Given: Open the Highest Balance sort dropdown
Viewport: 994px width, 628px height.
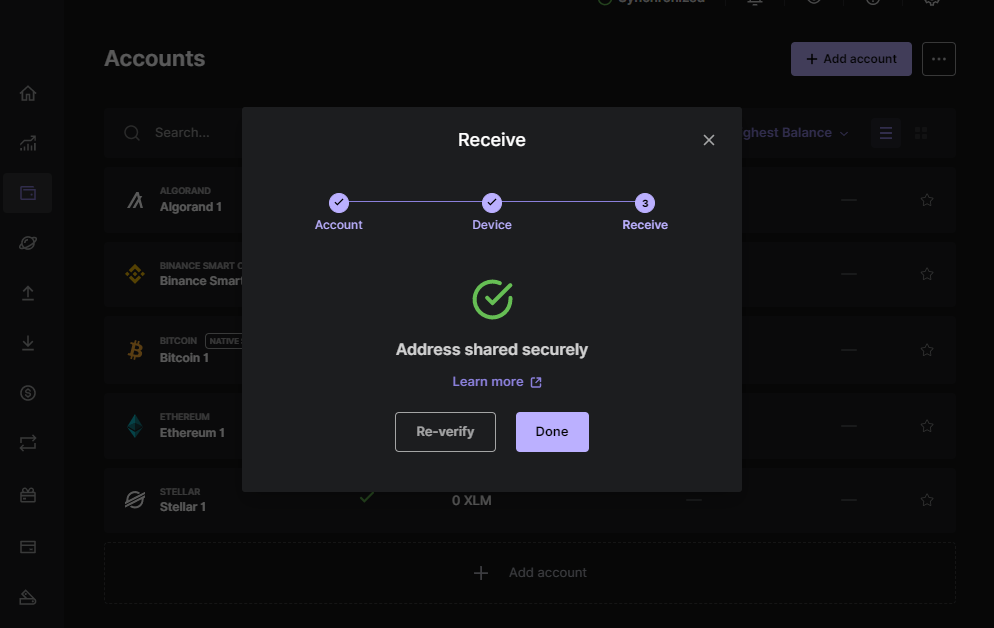Looking at the screenshot, I should (x=795, y=133).
